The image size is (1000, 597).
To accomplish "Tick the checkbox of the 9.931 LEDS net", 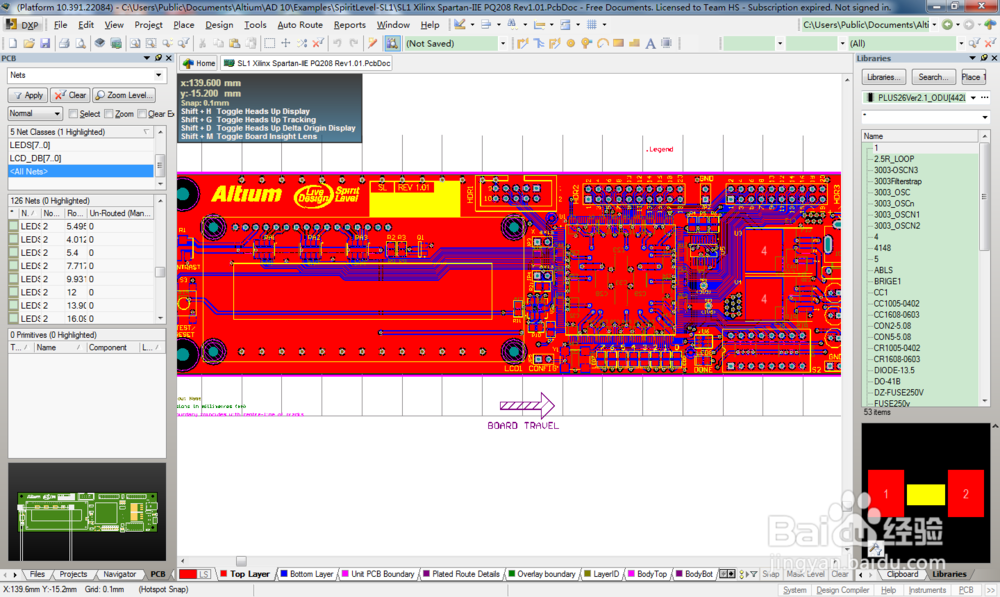I will point(13,279).
